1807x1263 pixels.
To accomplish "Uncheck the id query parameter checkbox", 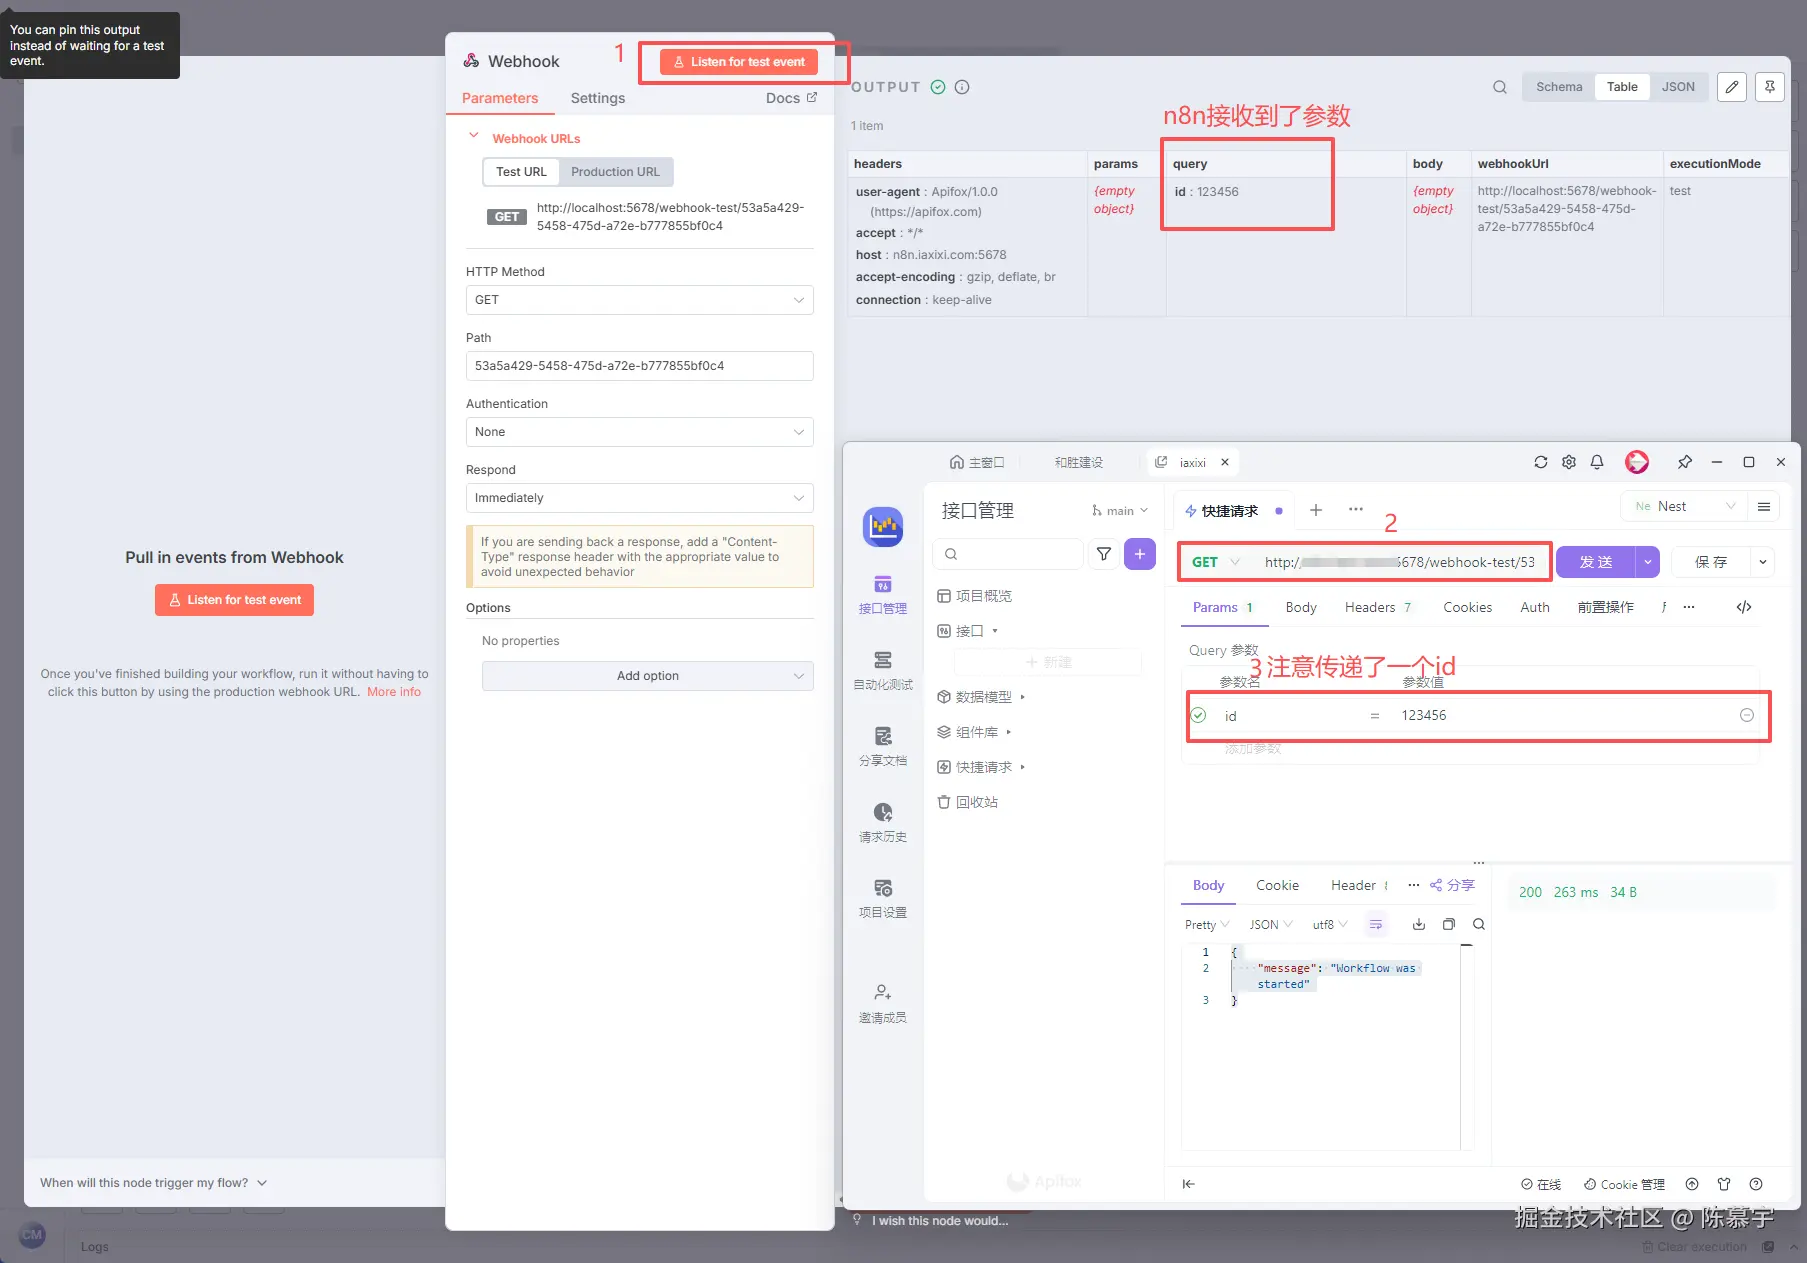I will 1199,715.
